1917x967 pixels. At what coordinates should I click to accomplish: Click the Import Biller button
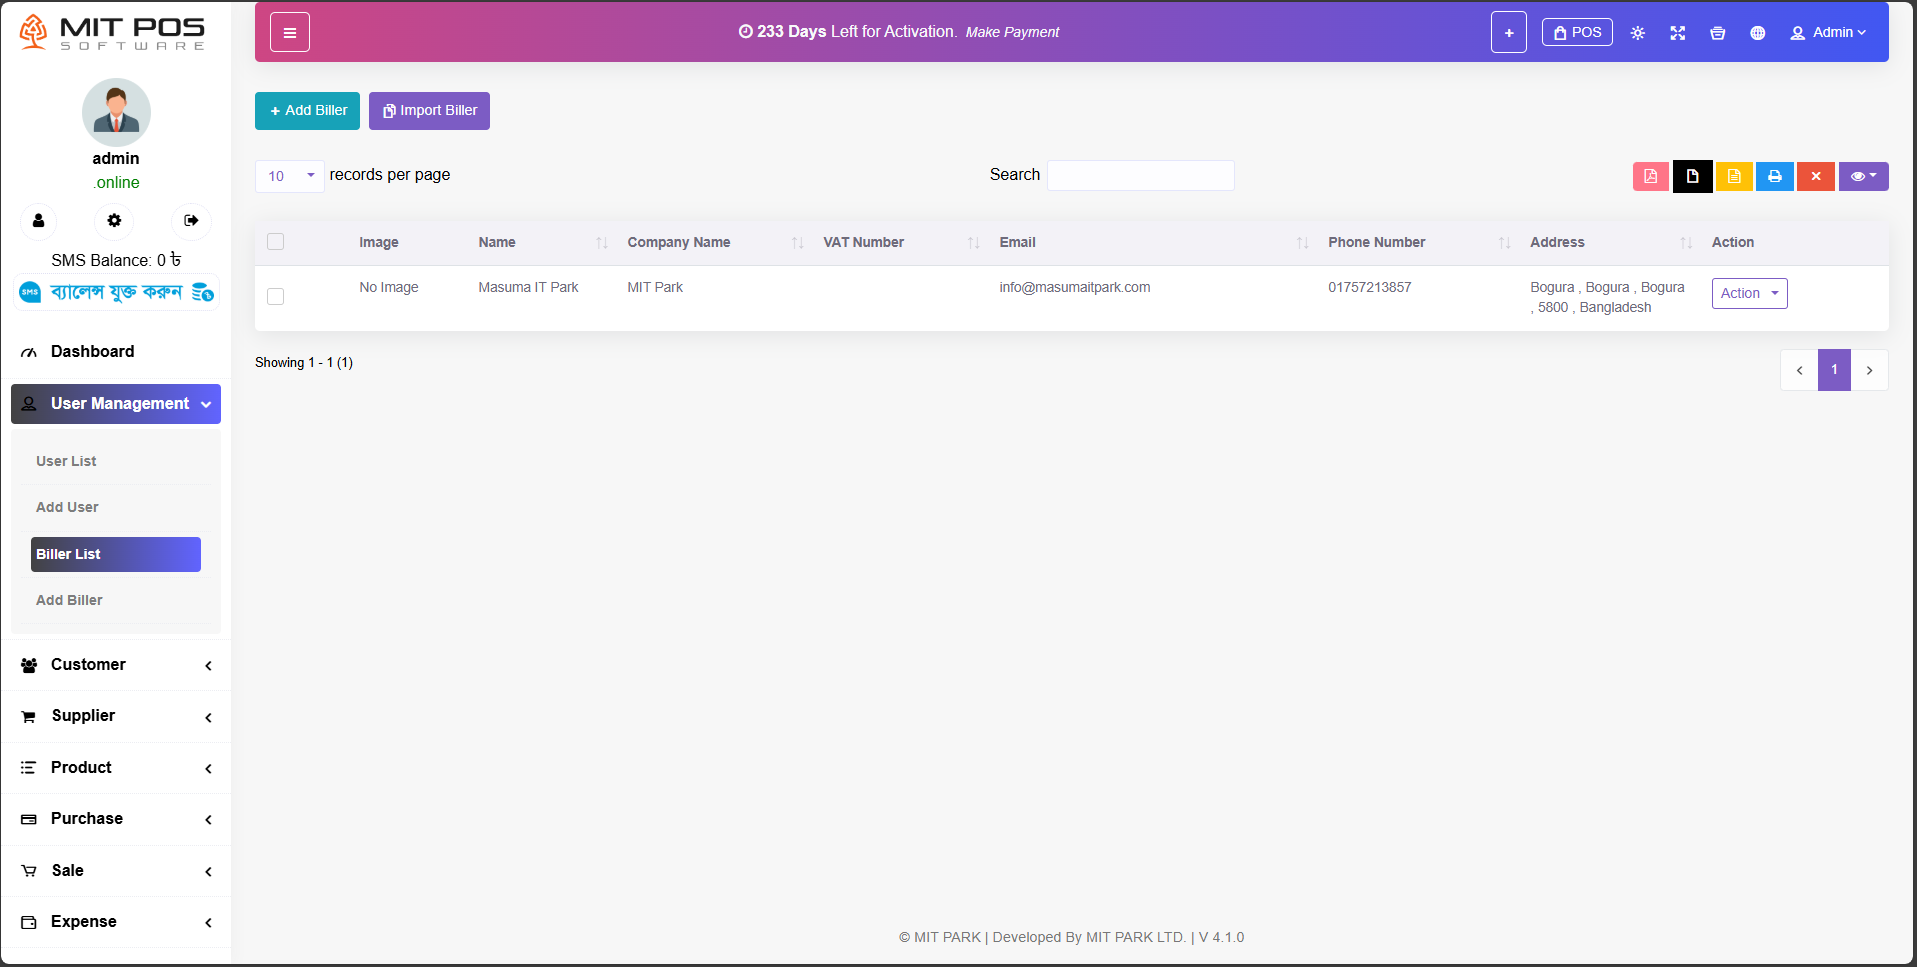tap(429, 111)
